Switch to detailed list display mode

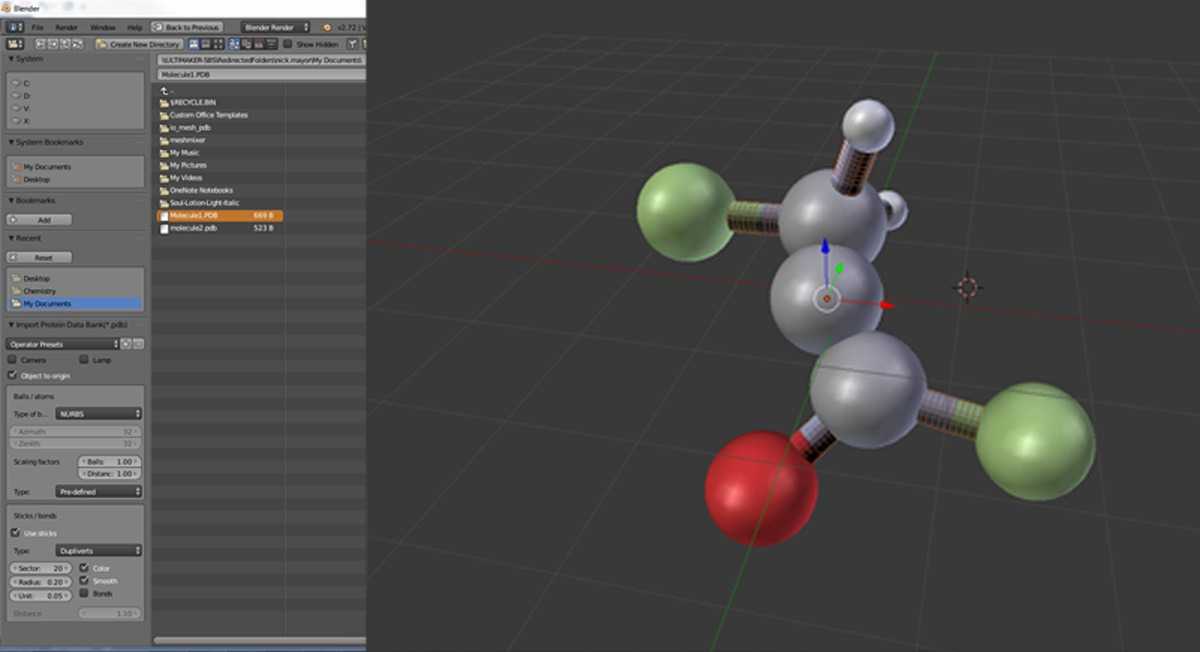(x=206, y=44)
